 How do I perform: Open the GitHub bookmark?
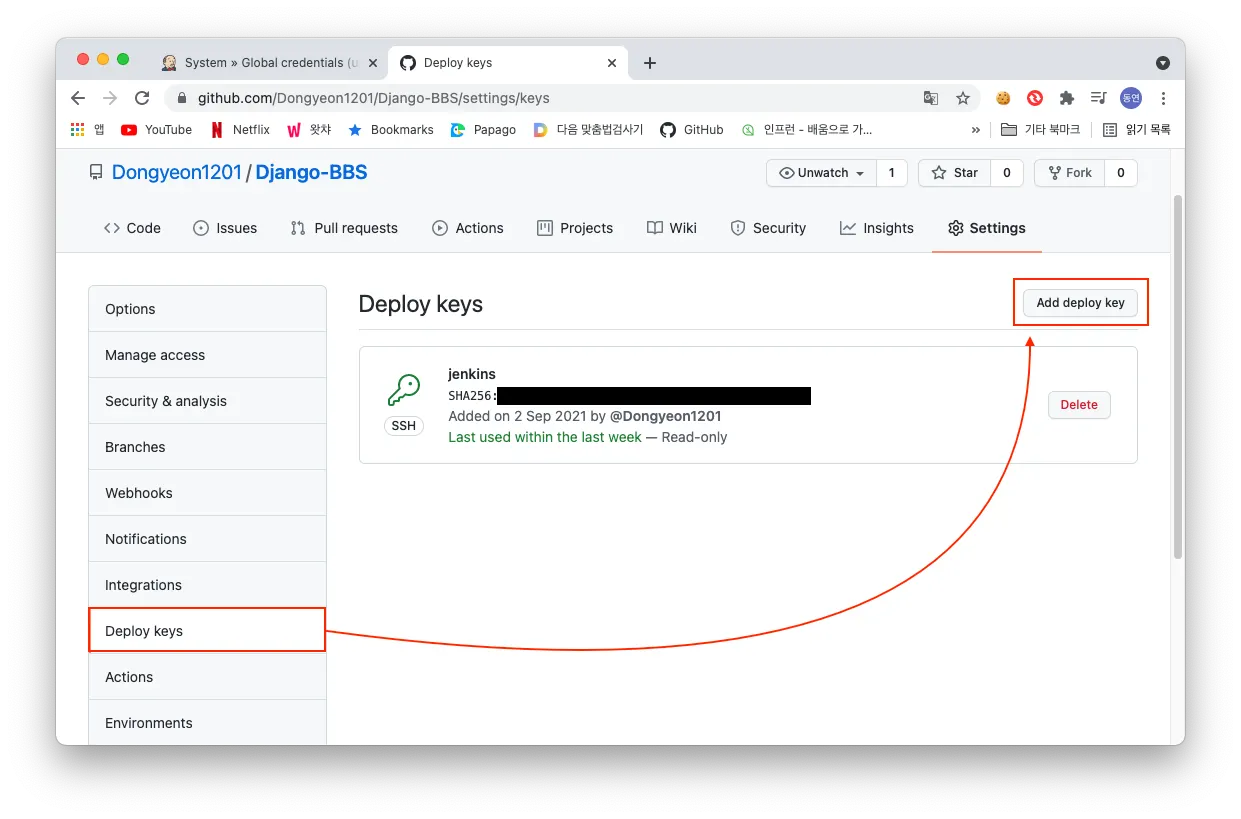[691, 129]
